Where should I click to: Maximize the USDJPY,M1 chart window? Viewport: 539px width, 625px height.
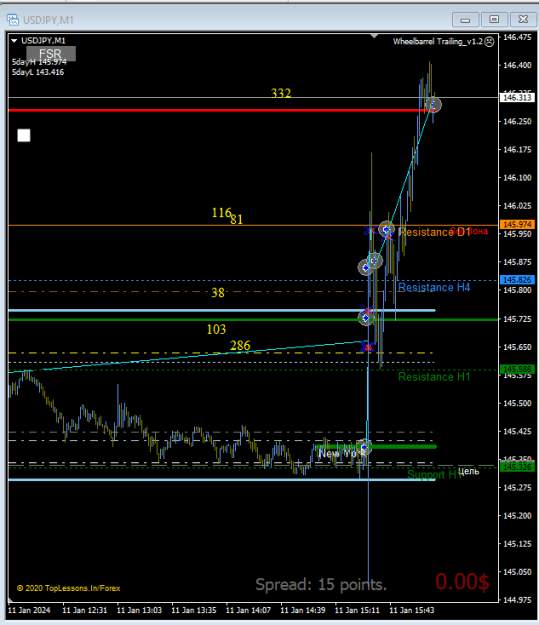point(494,19)
